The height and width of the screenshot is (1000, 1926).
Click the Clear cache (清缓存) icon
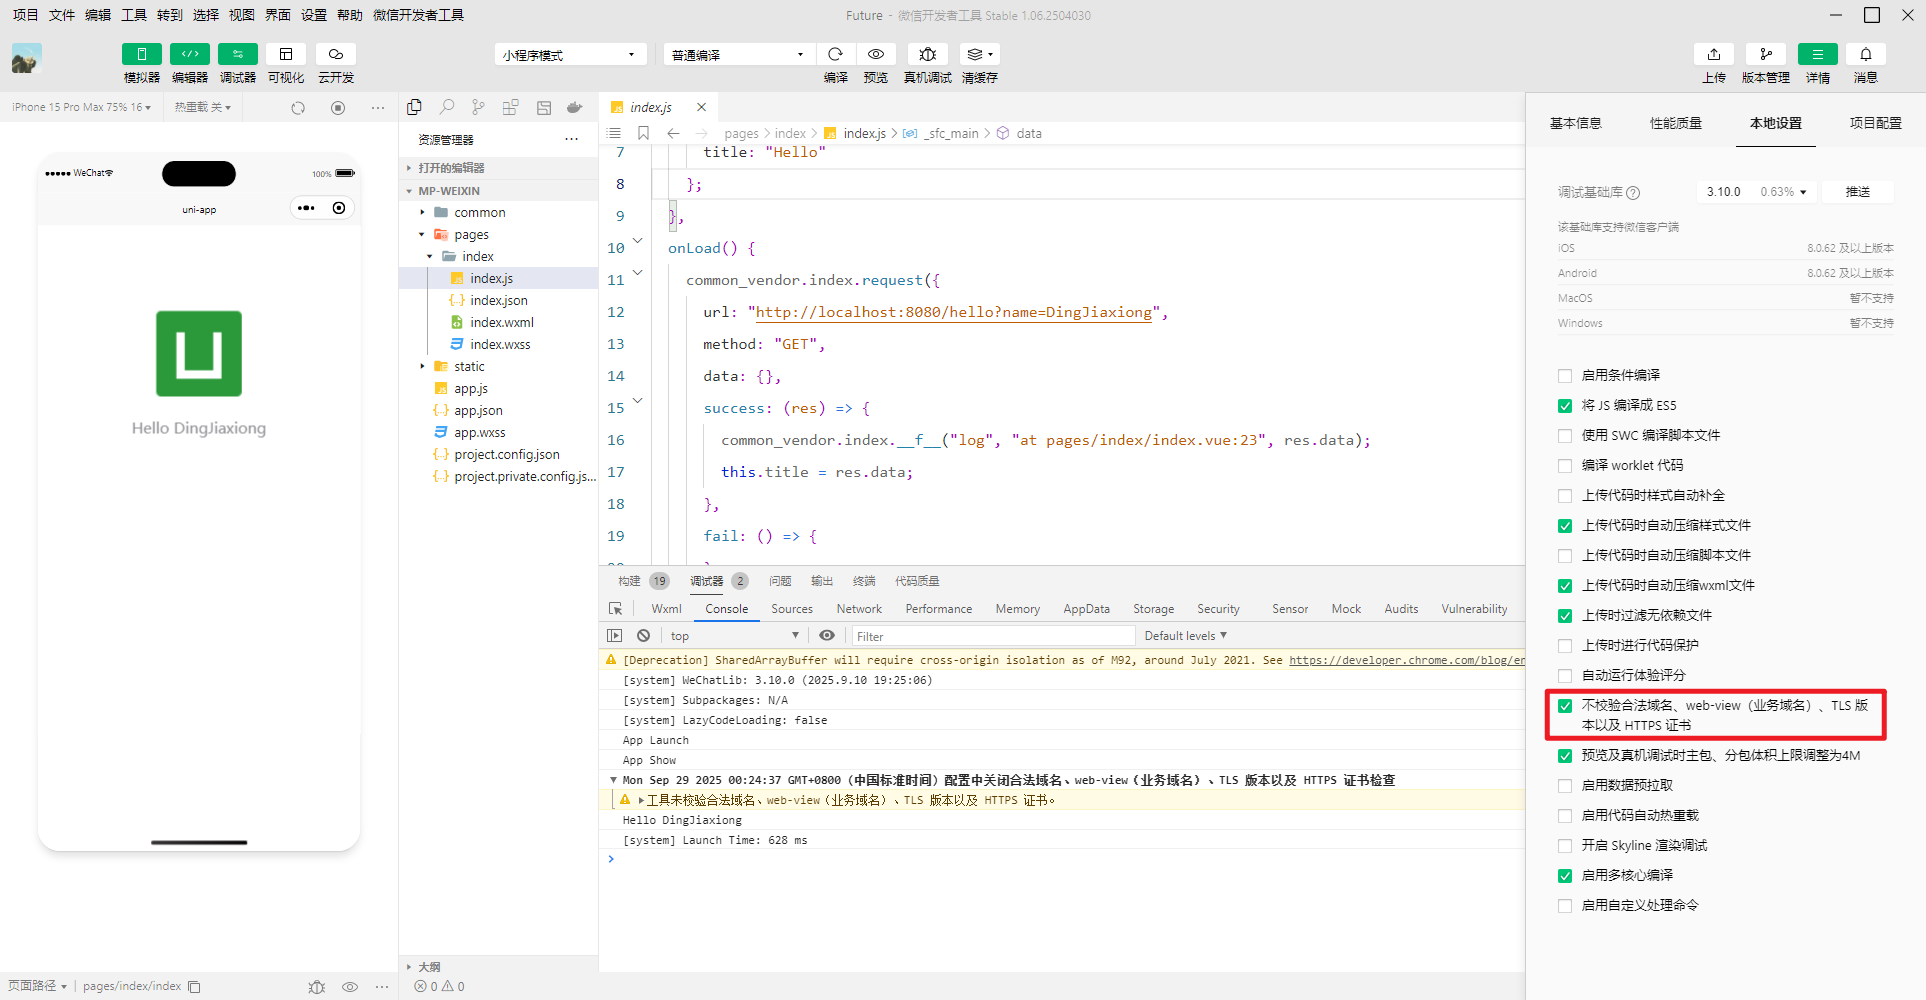click(x=979, y=54)
